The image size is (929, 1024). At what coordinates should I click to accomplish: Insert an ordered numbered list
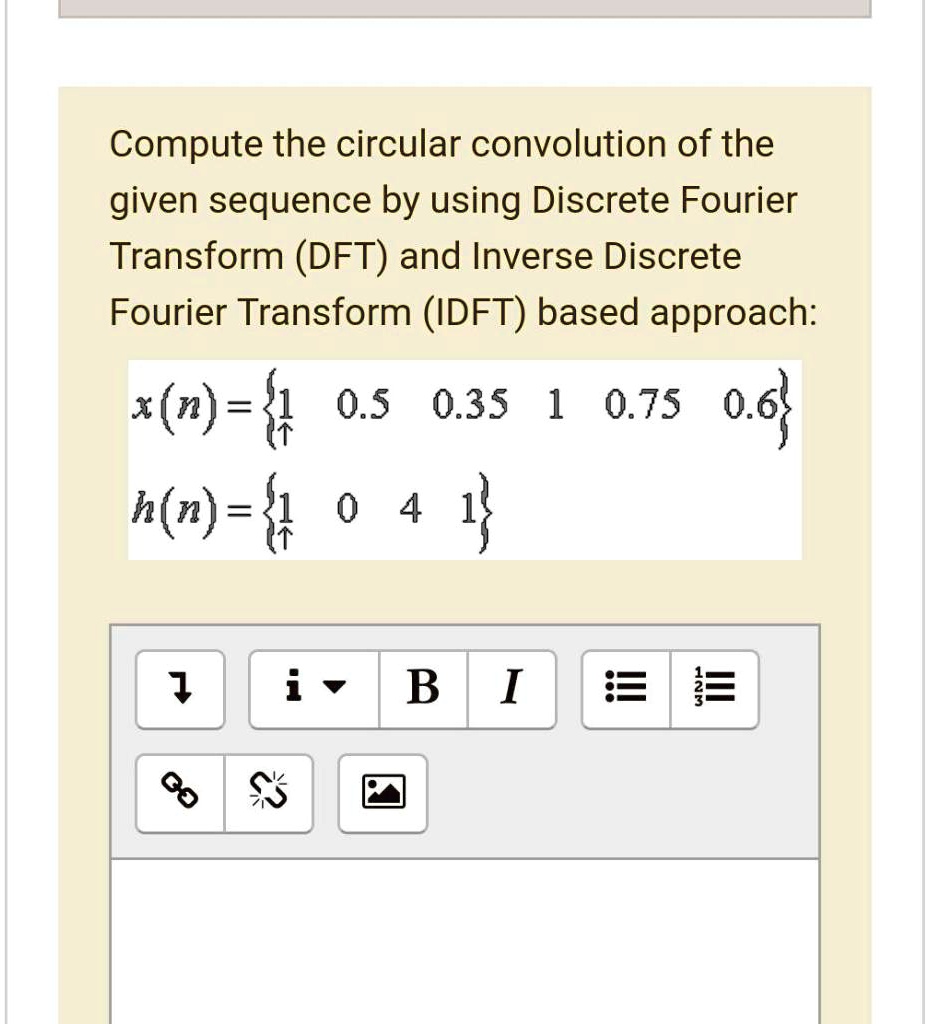click(714, 689)
